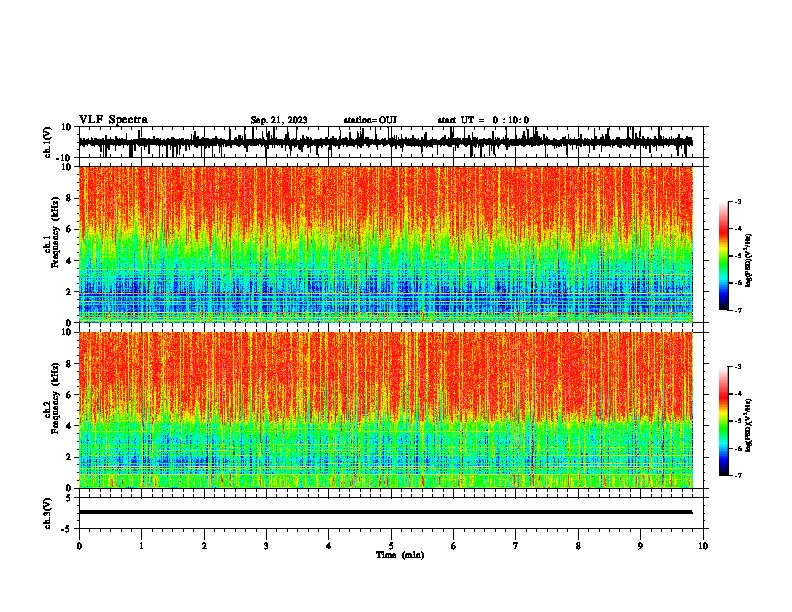
Task: Click the time axis tick label "1"
Action: pos(141,546)
